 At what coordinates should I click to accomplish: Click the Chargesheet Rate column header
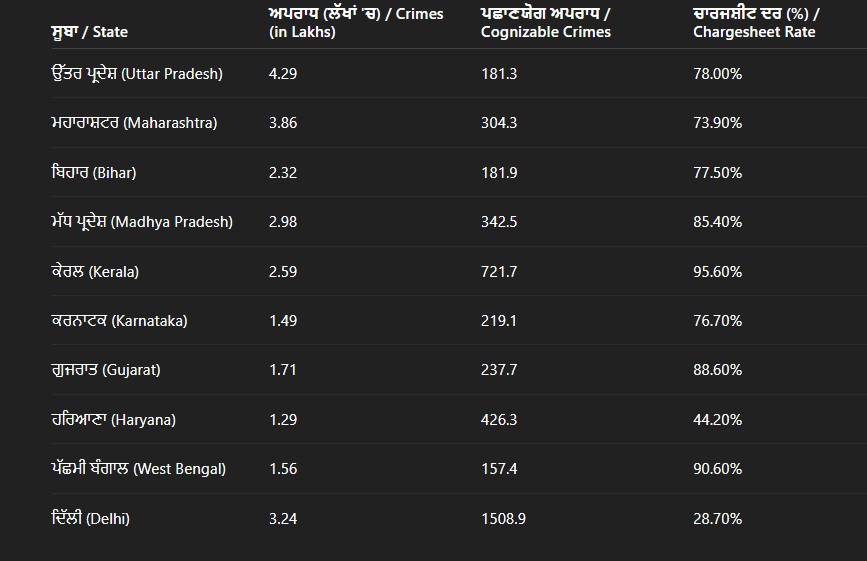click(754, 23)
